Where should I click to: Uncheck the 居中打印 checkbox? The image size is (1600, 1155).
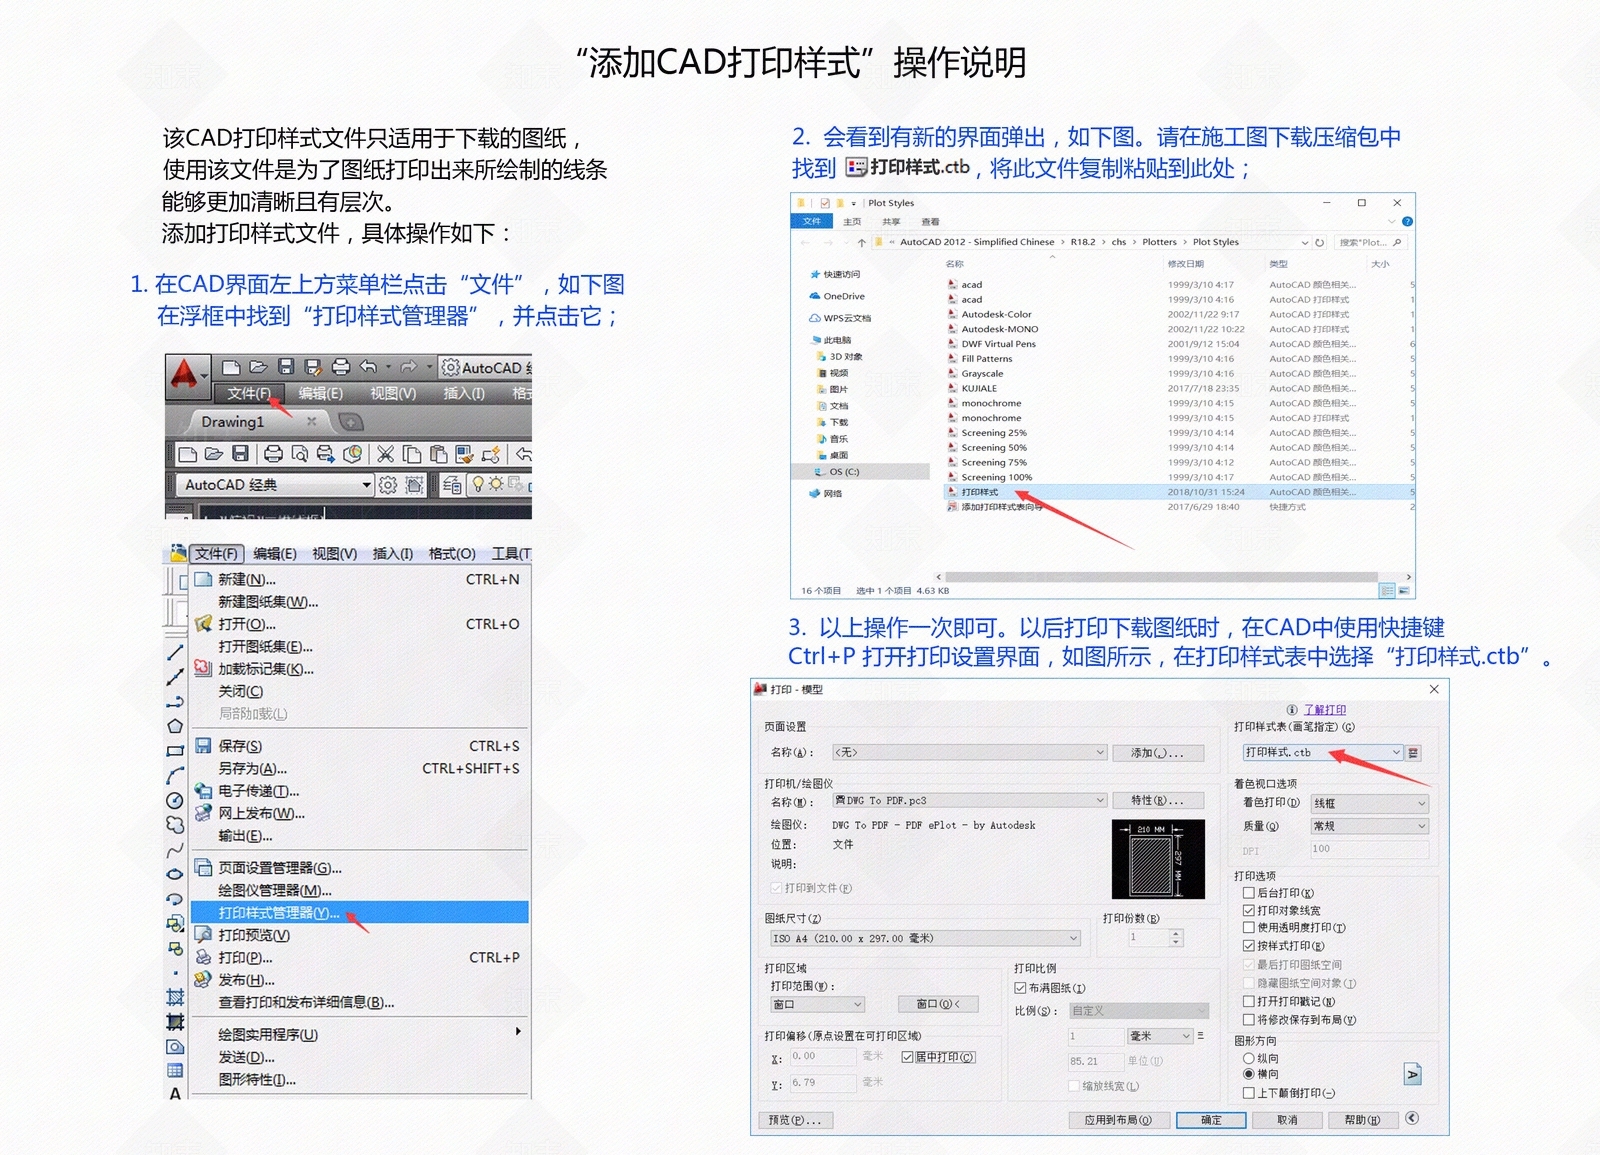click(x=907, y=1057)
